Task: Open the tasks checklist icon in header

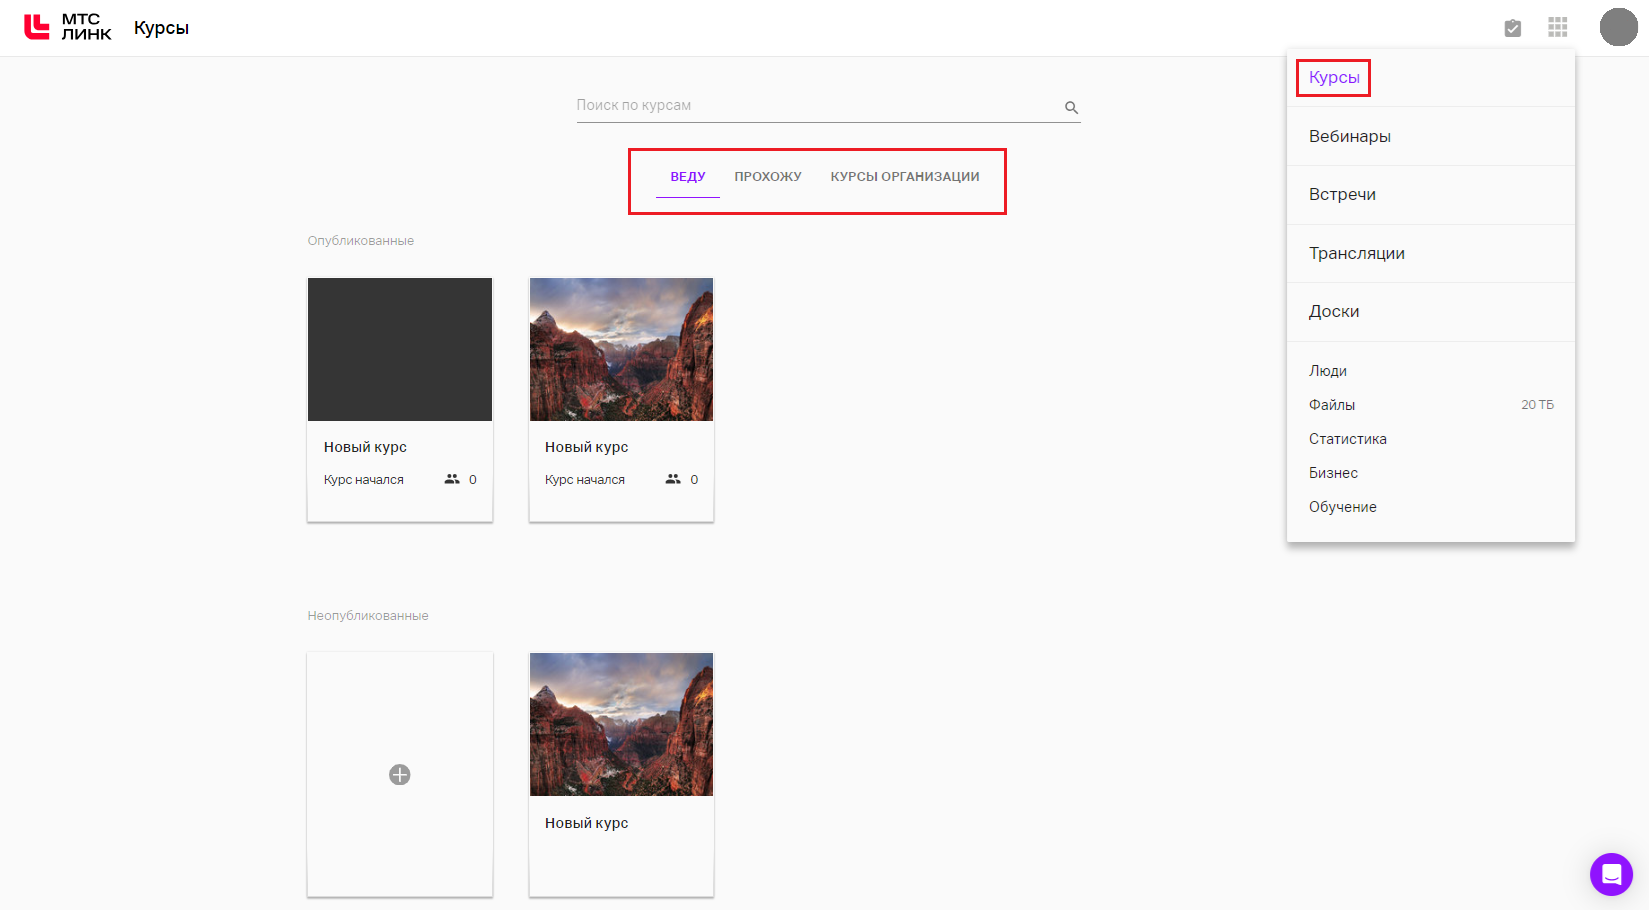Action: tap(1513, 28)
